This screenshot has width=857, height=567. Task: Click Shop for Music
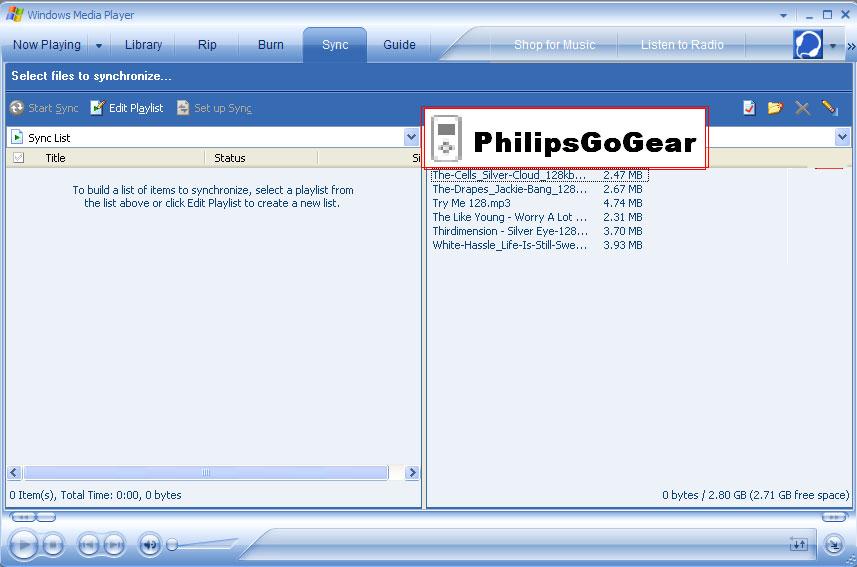pyautogui.click(x=554, y=45)
